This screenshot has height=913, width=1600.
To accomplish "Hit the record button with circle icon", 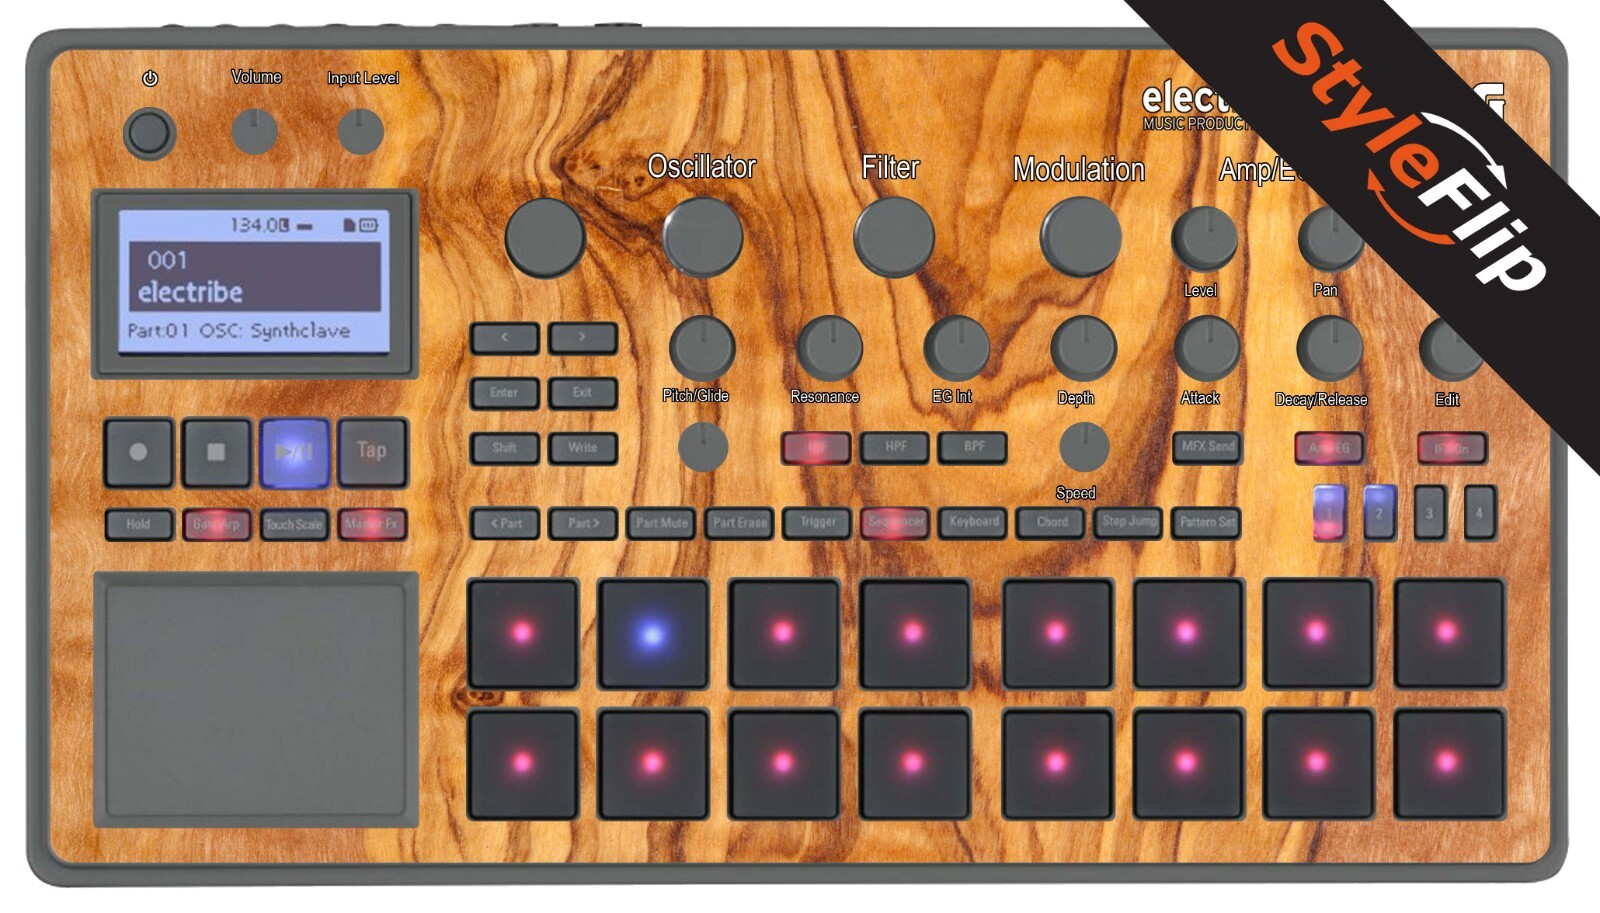I will (138, 452).
